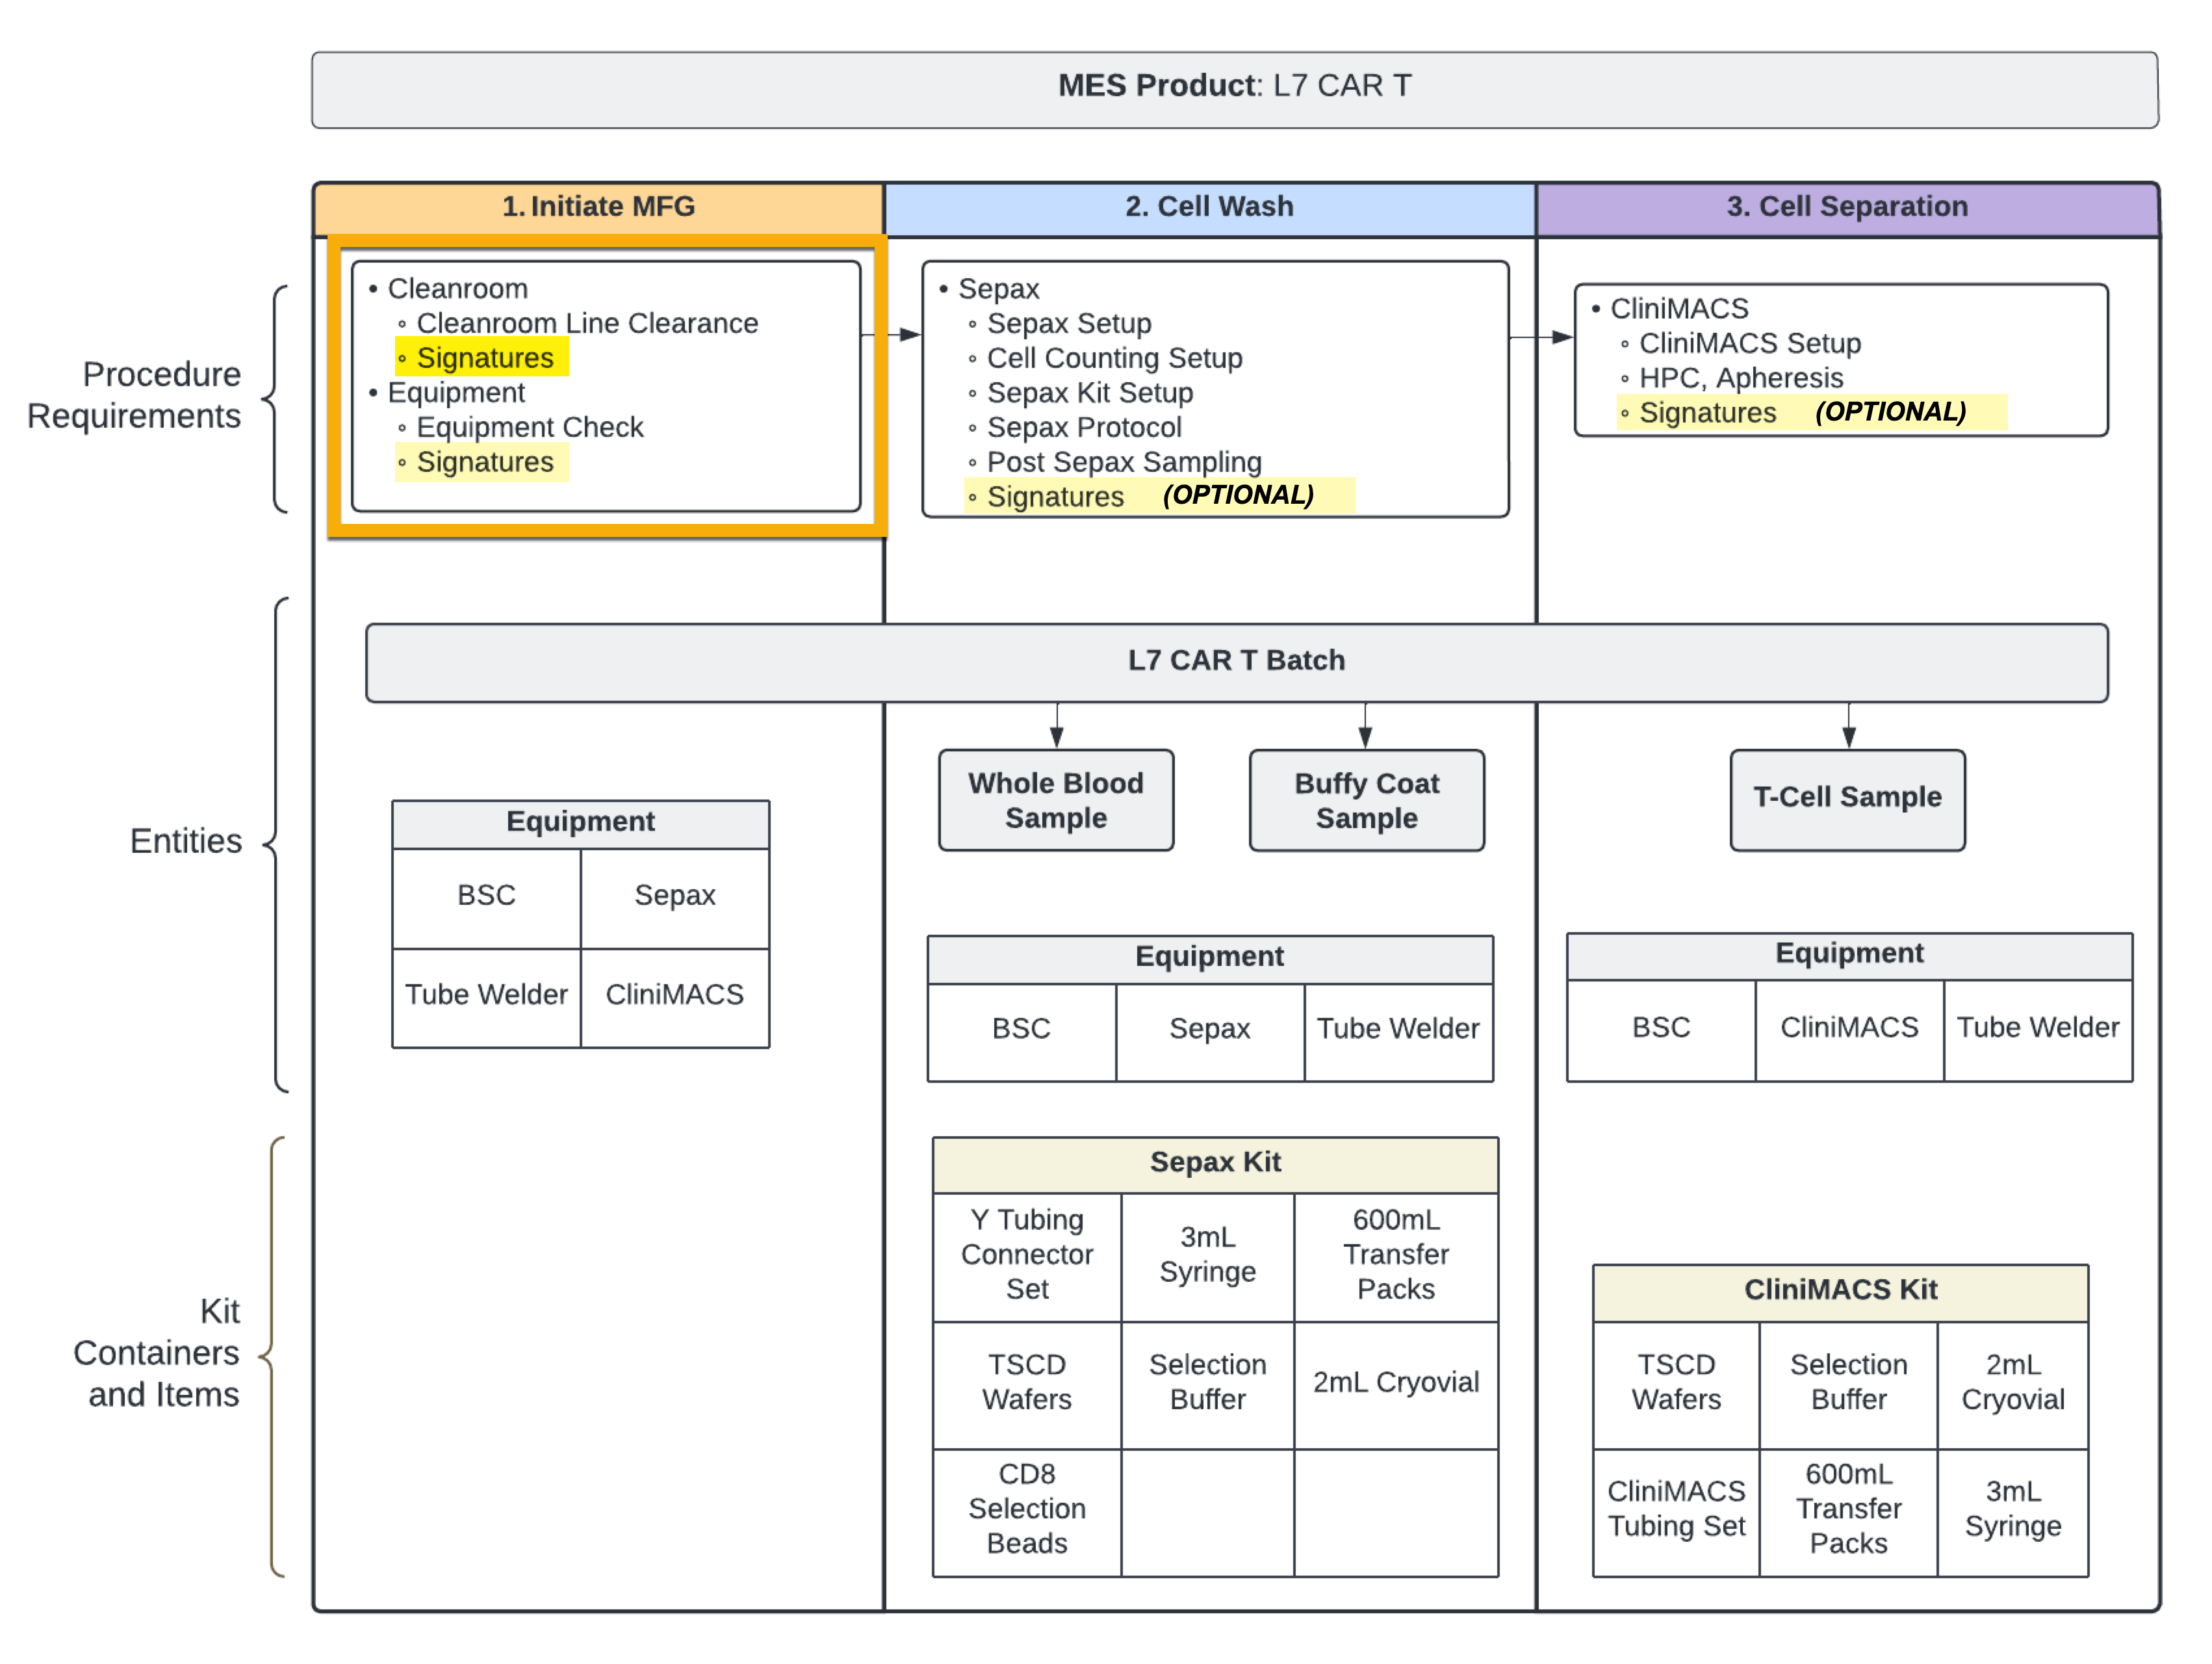Click Equipment header in Cell Wash column
The height and width of the screenshot is (1664, 2212).
(x=1210, y=959)
